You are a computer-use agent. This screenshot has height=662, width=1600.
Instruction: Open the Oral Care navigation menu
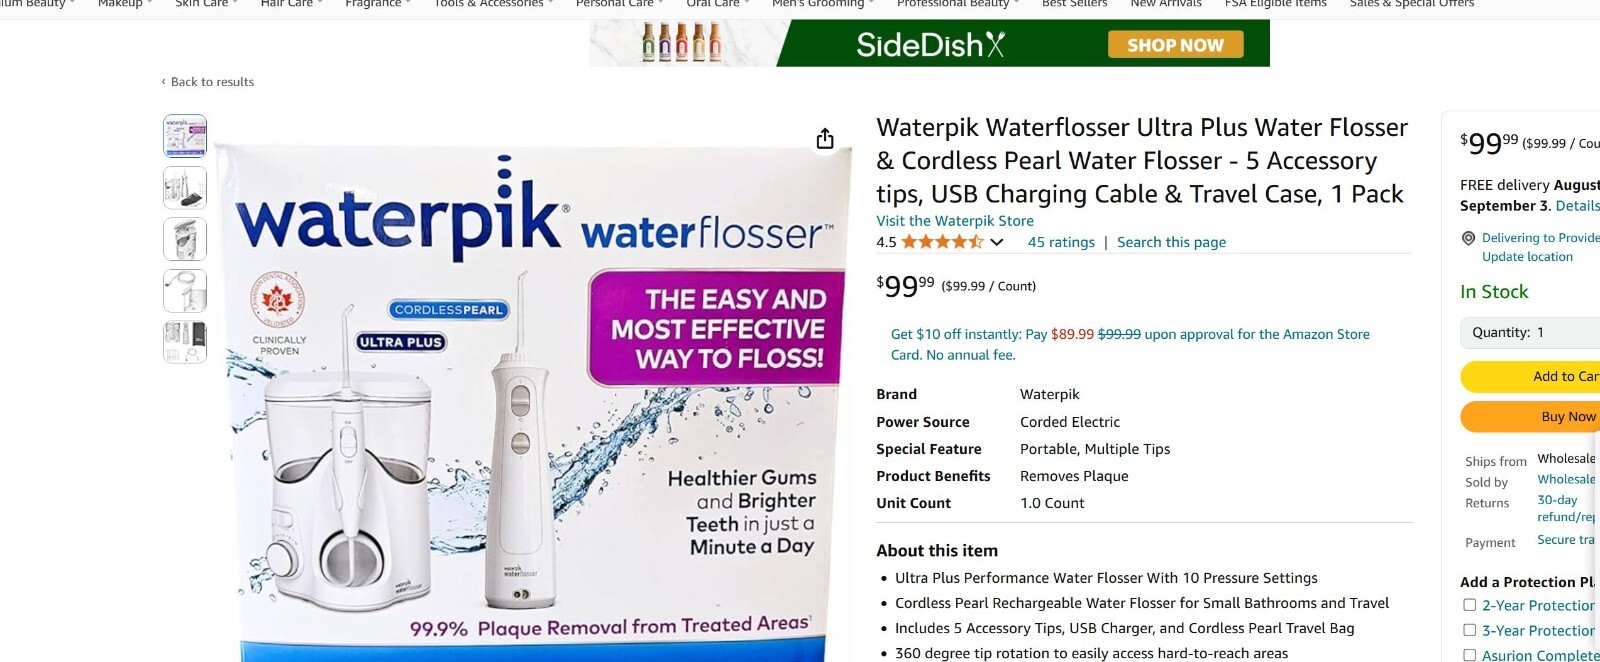coord(718,4)
